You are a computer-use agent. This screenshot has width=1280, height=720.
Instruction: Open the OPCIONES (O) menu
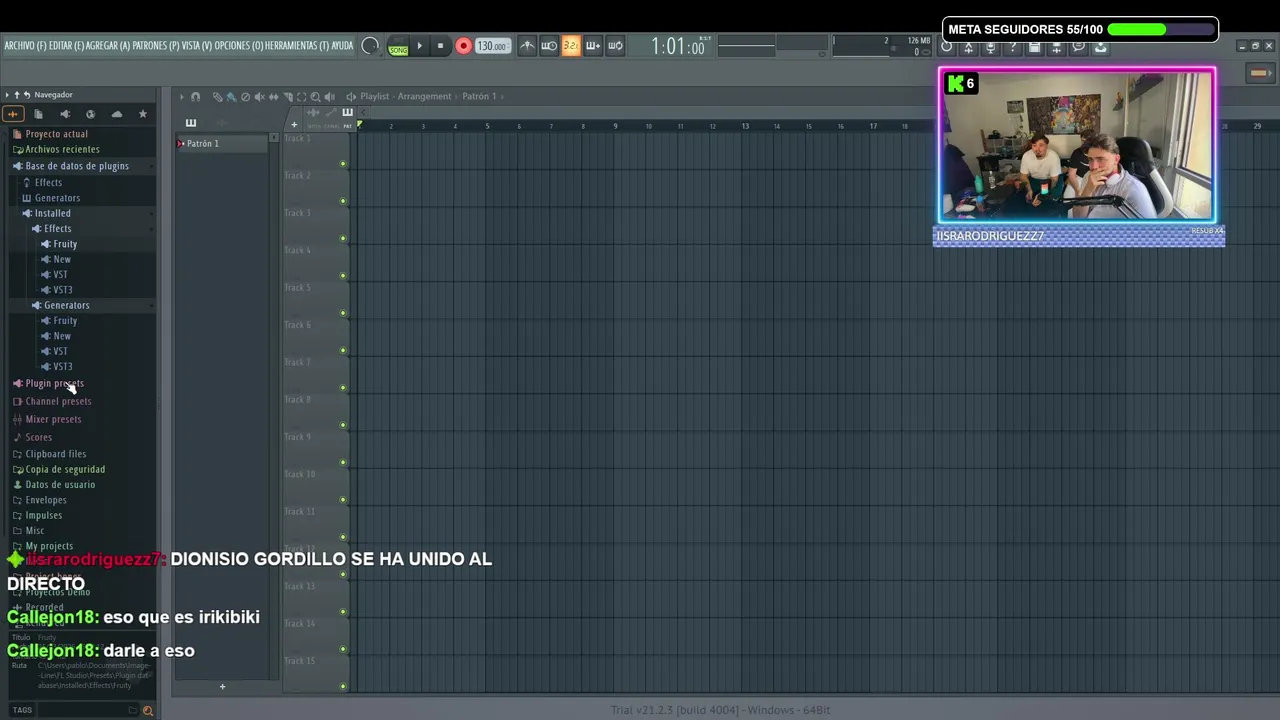tap(239, 46)
